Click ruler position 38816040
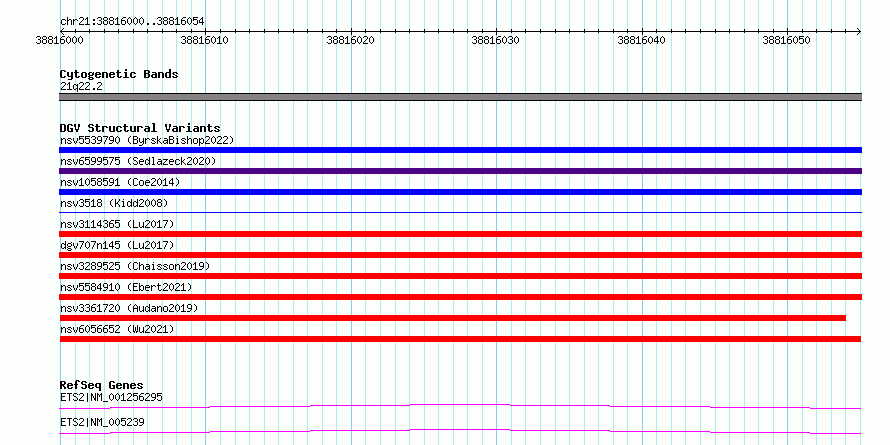 (641, 40)
